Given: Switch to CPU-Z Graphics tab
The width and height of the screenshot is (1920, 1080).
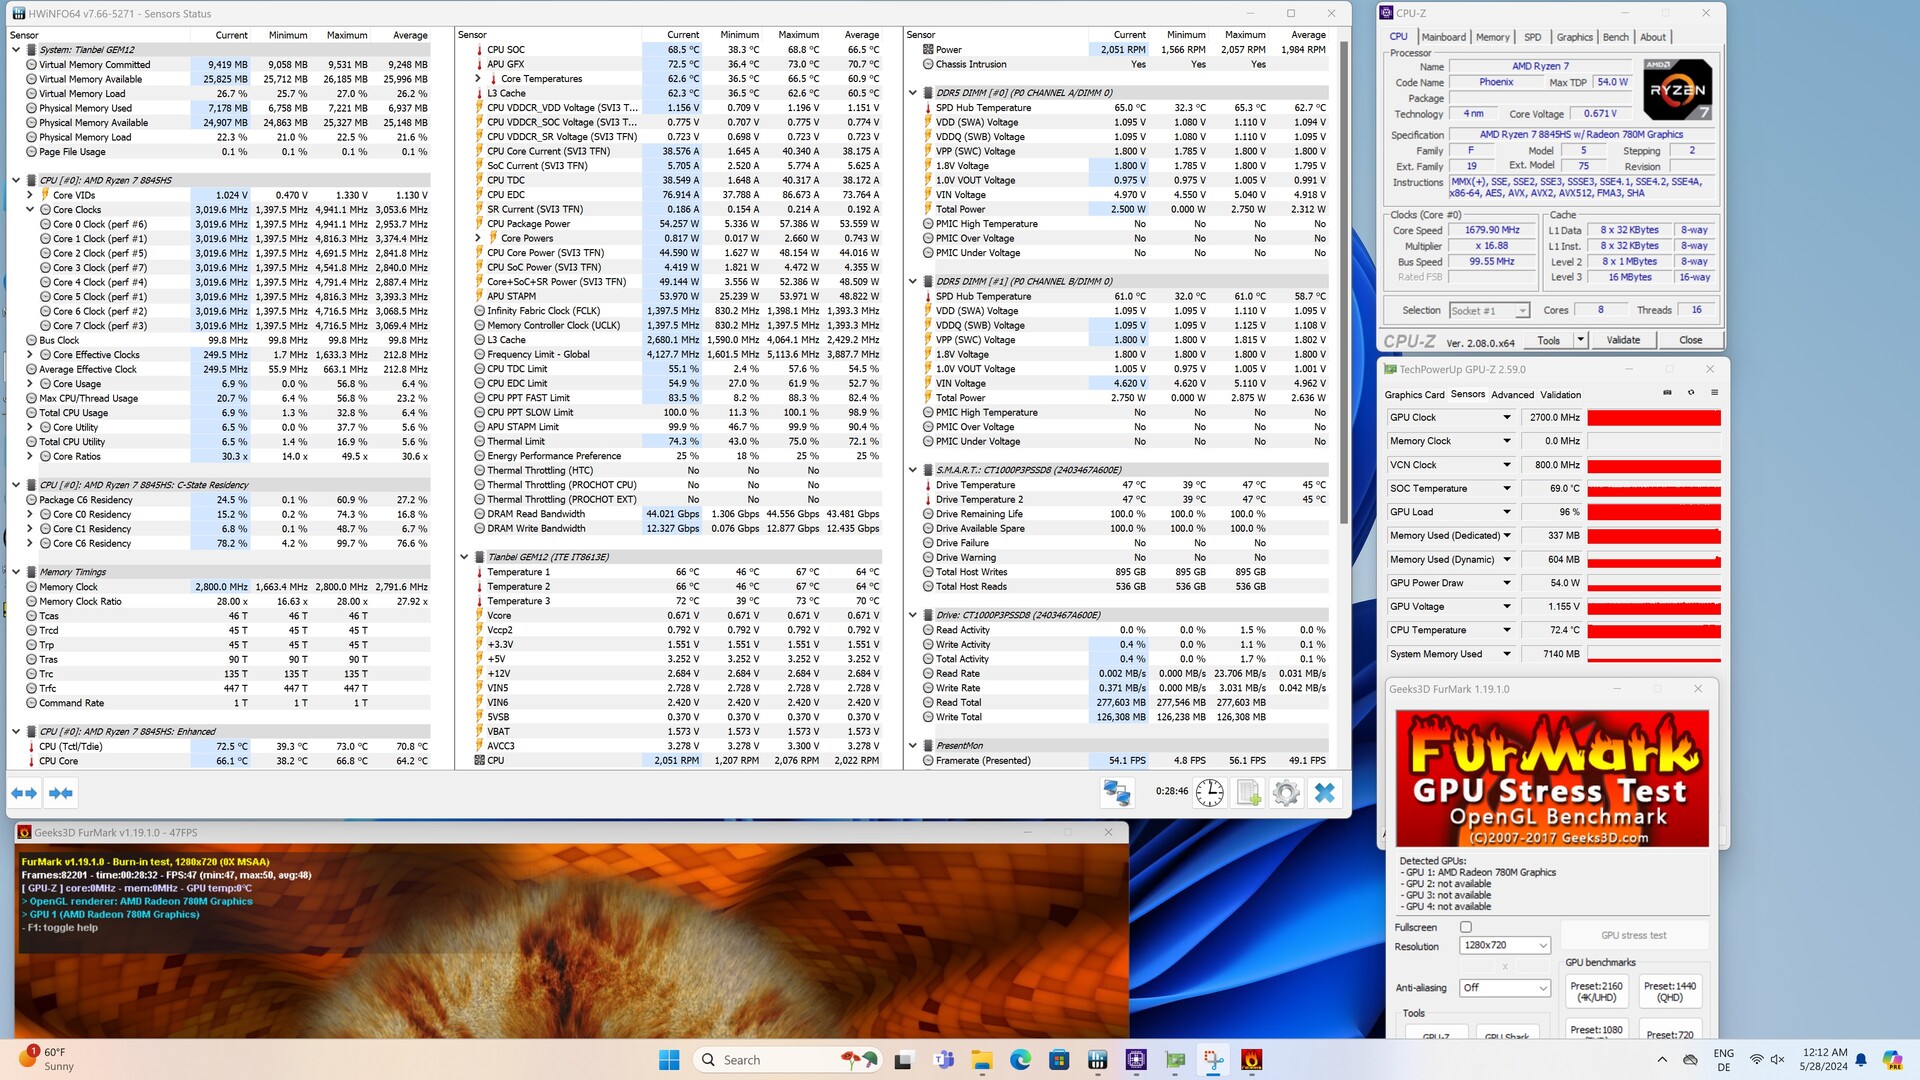Looking at the screenshot, I should [x=1574, y=37].
